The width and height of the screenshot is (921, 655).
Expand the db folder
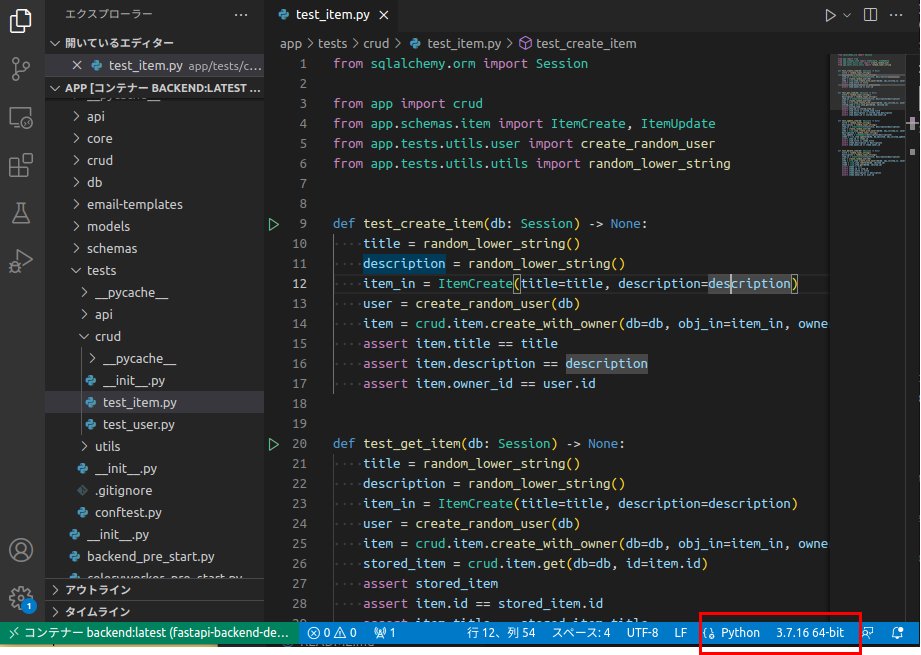click(155, 183)
